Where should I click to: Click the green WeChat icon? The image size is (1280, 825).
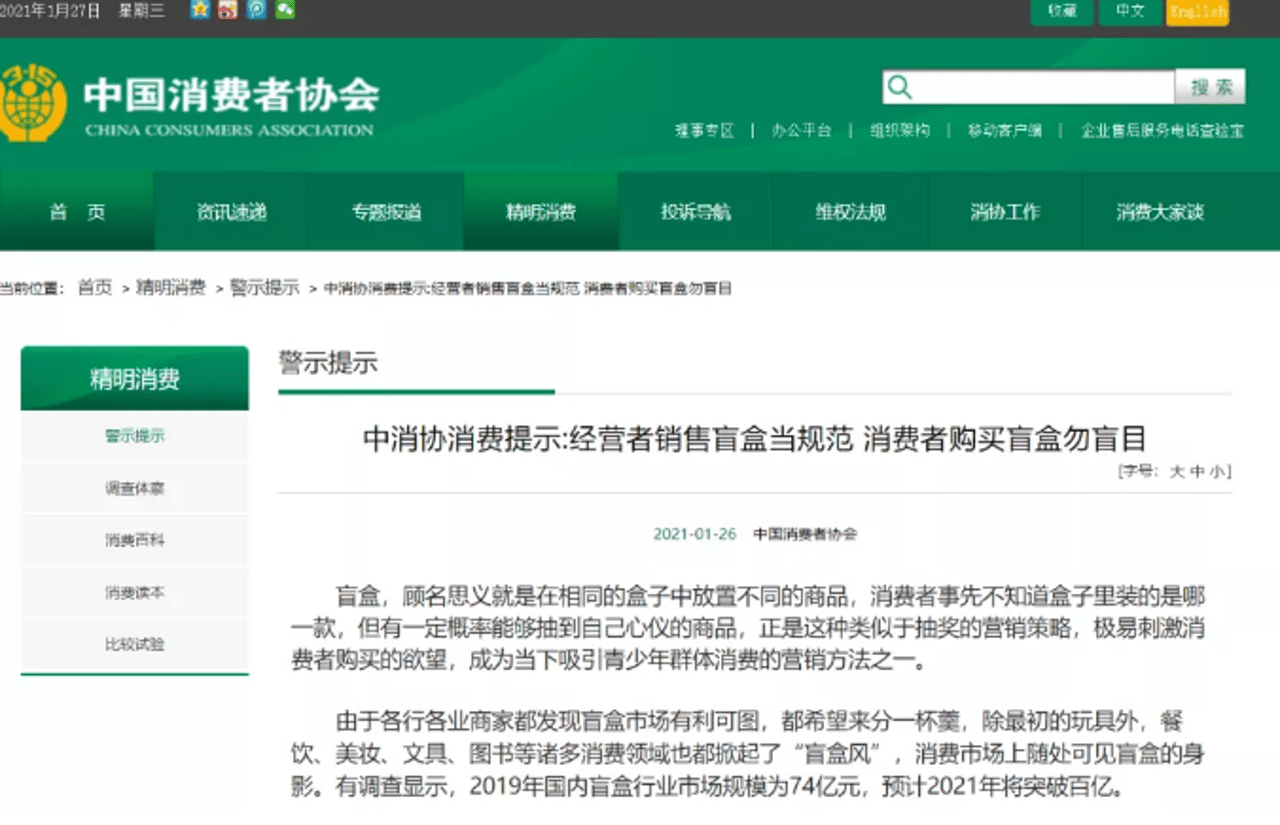pos(285,10)
